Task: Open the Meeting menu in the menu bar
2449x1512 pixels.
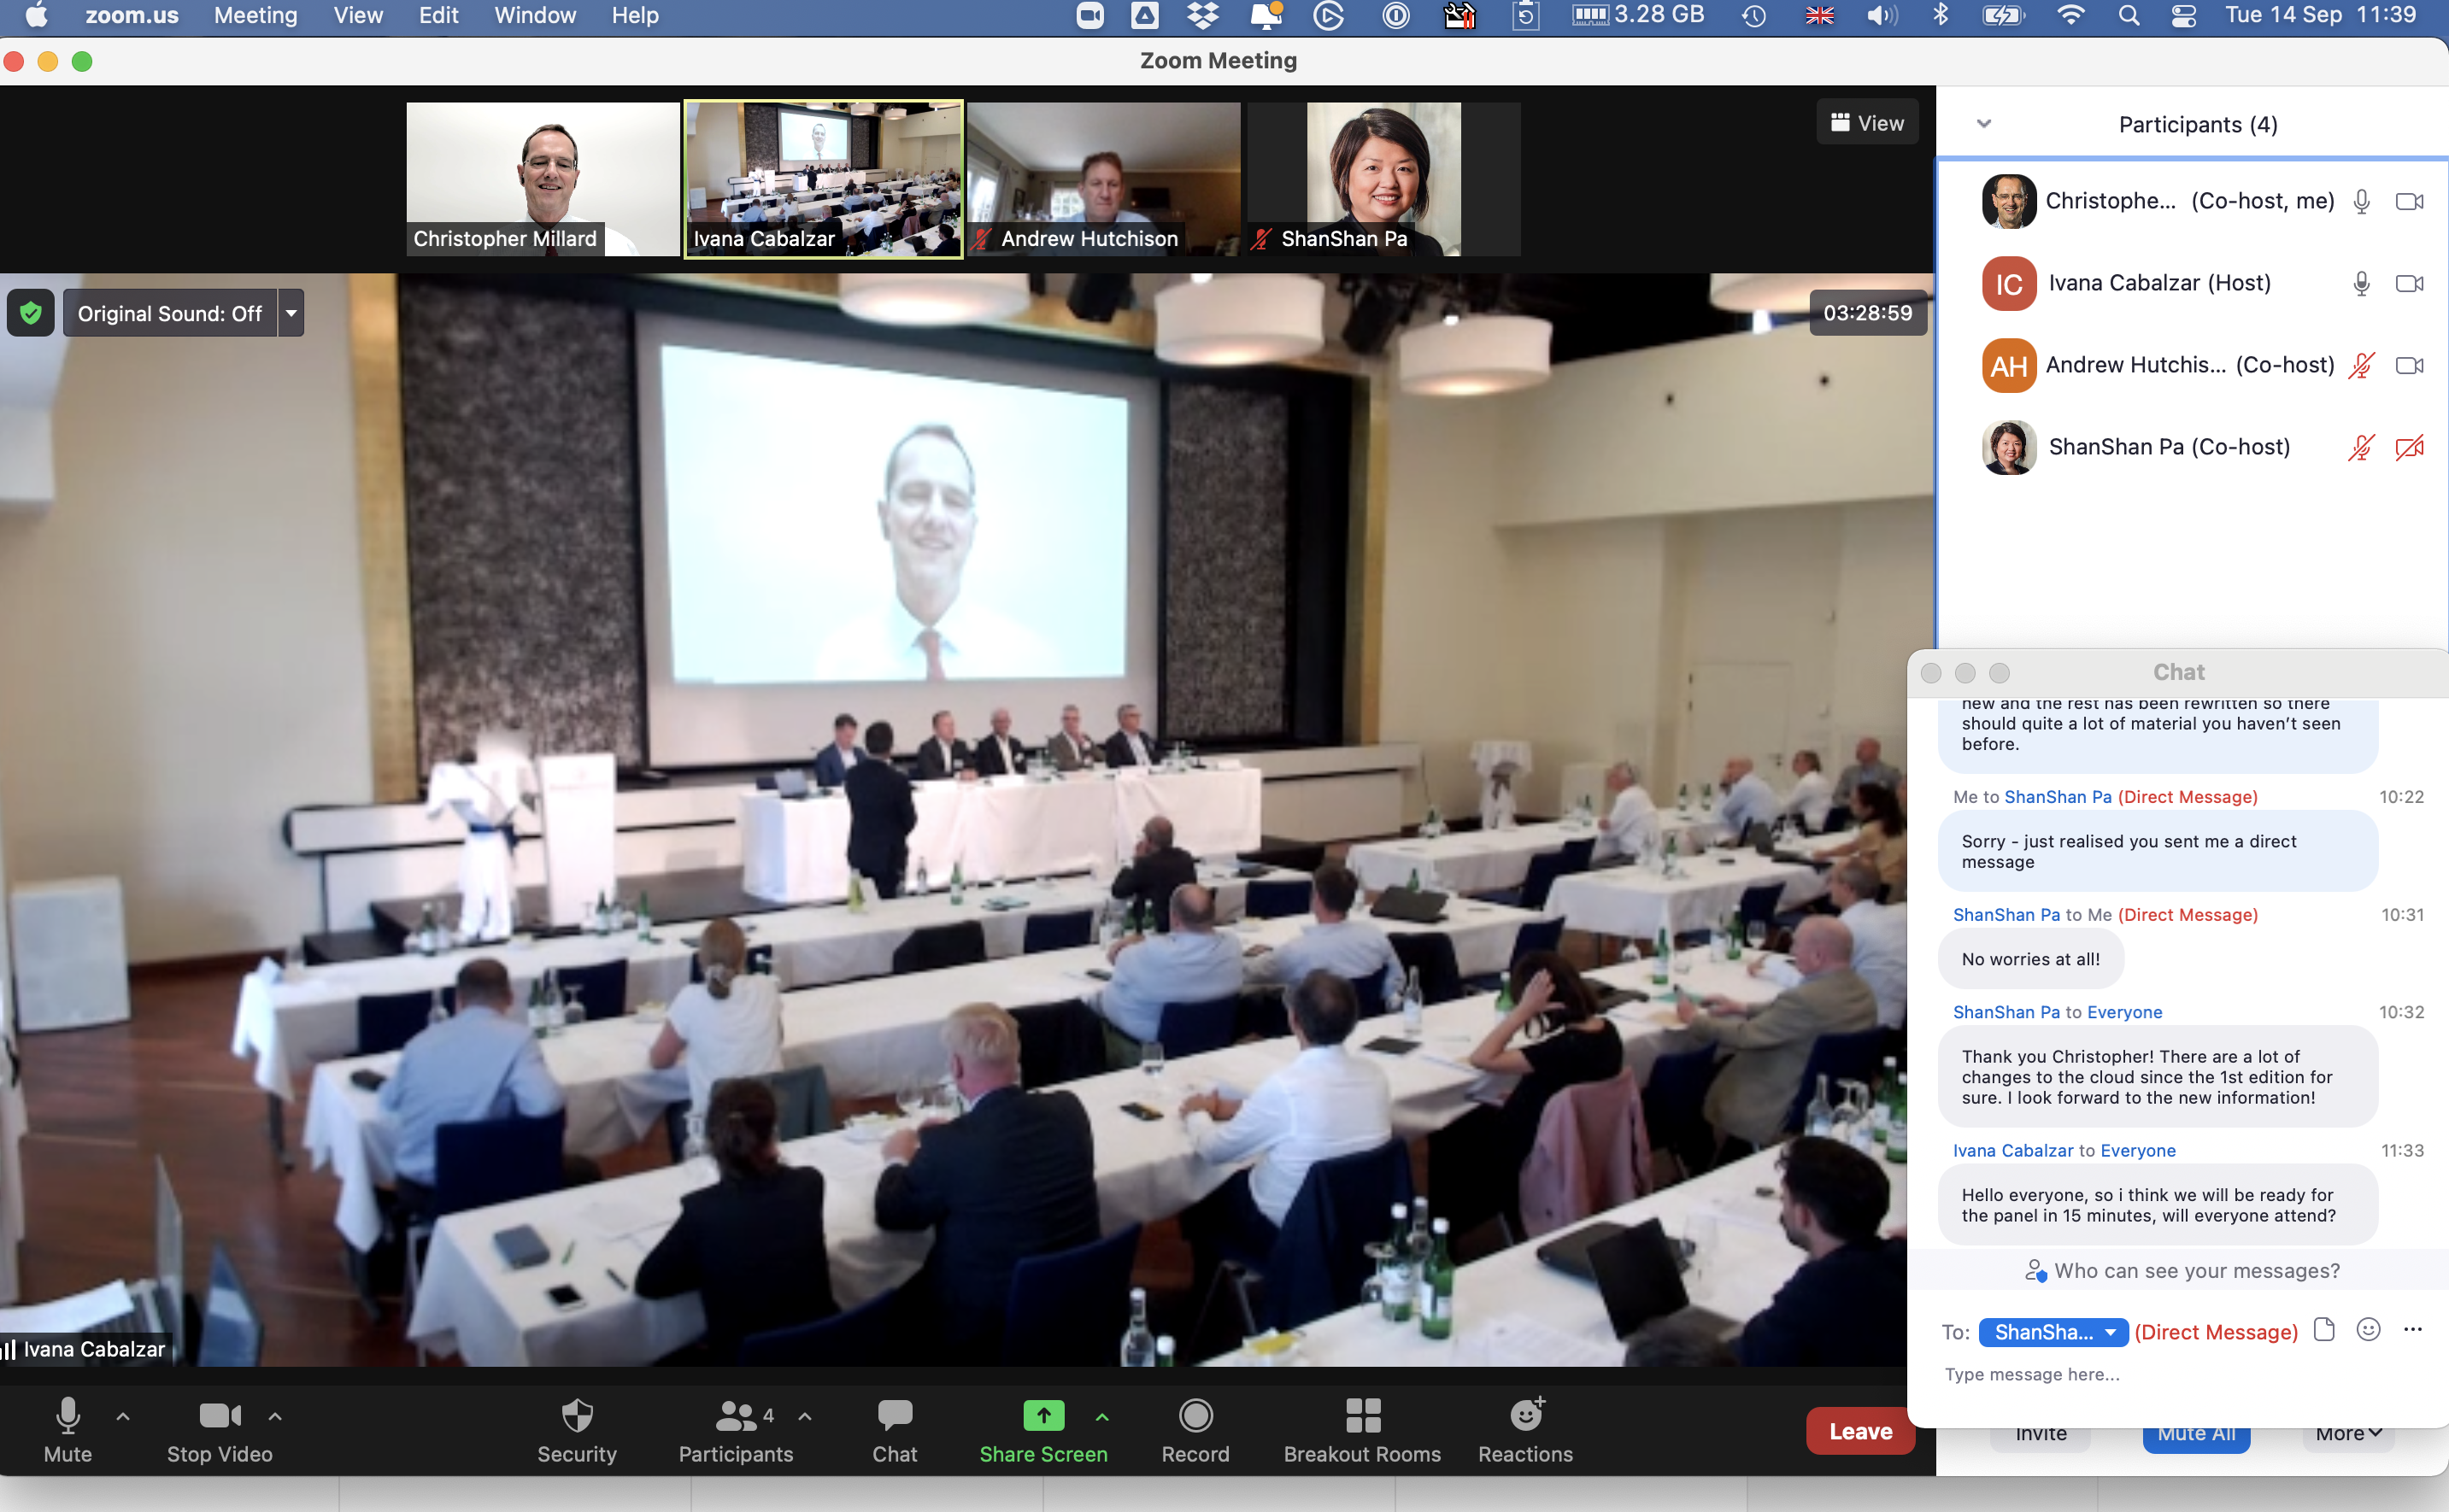Action: pos(255,16)
